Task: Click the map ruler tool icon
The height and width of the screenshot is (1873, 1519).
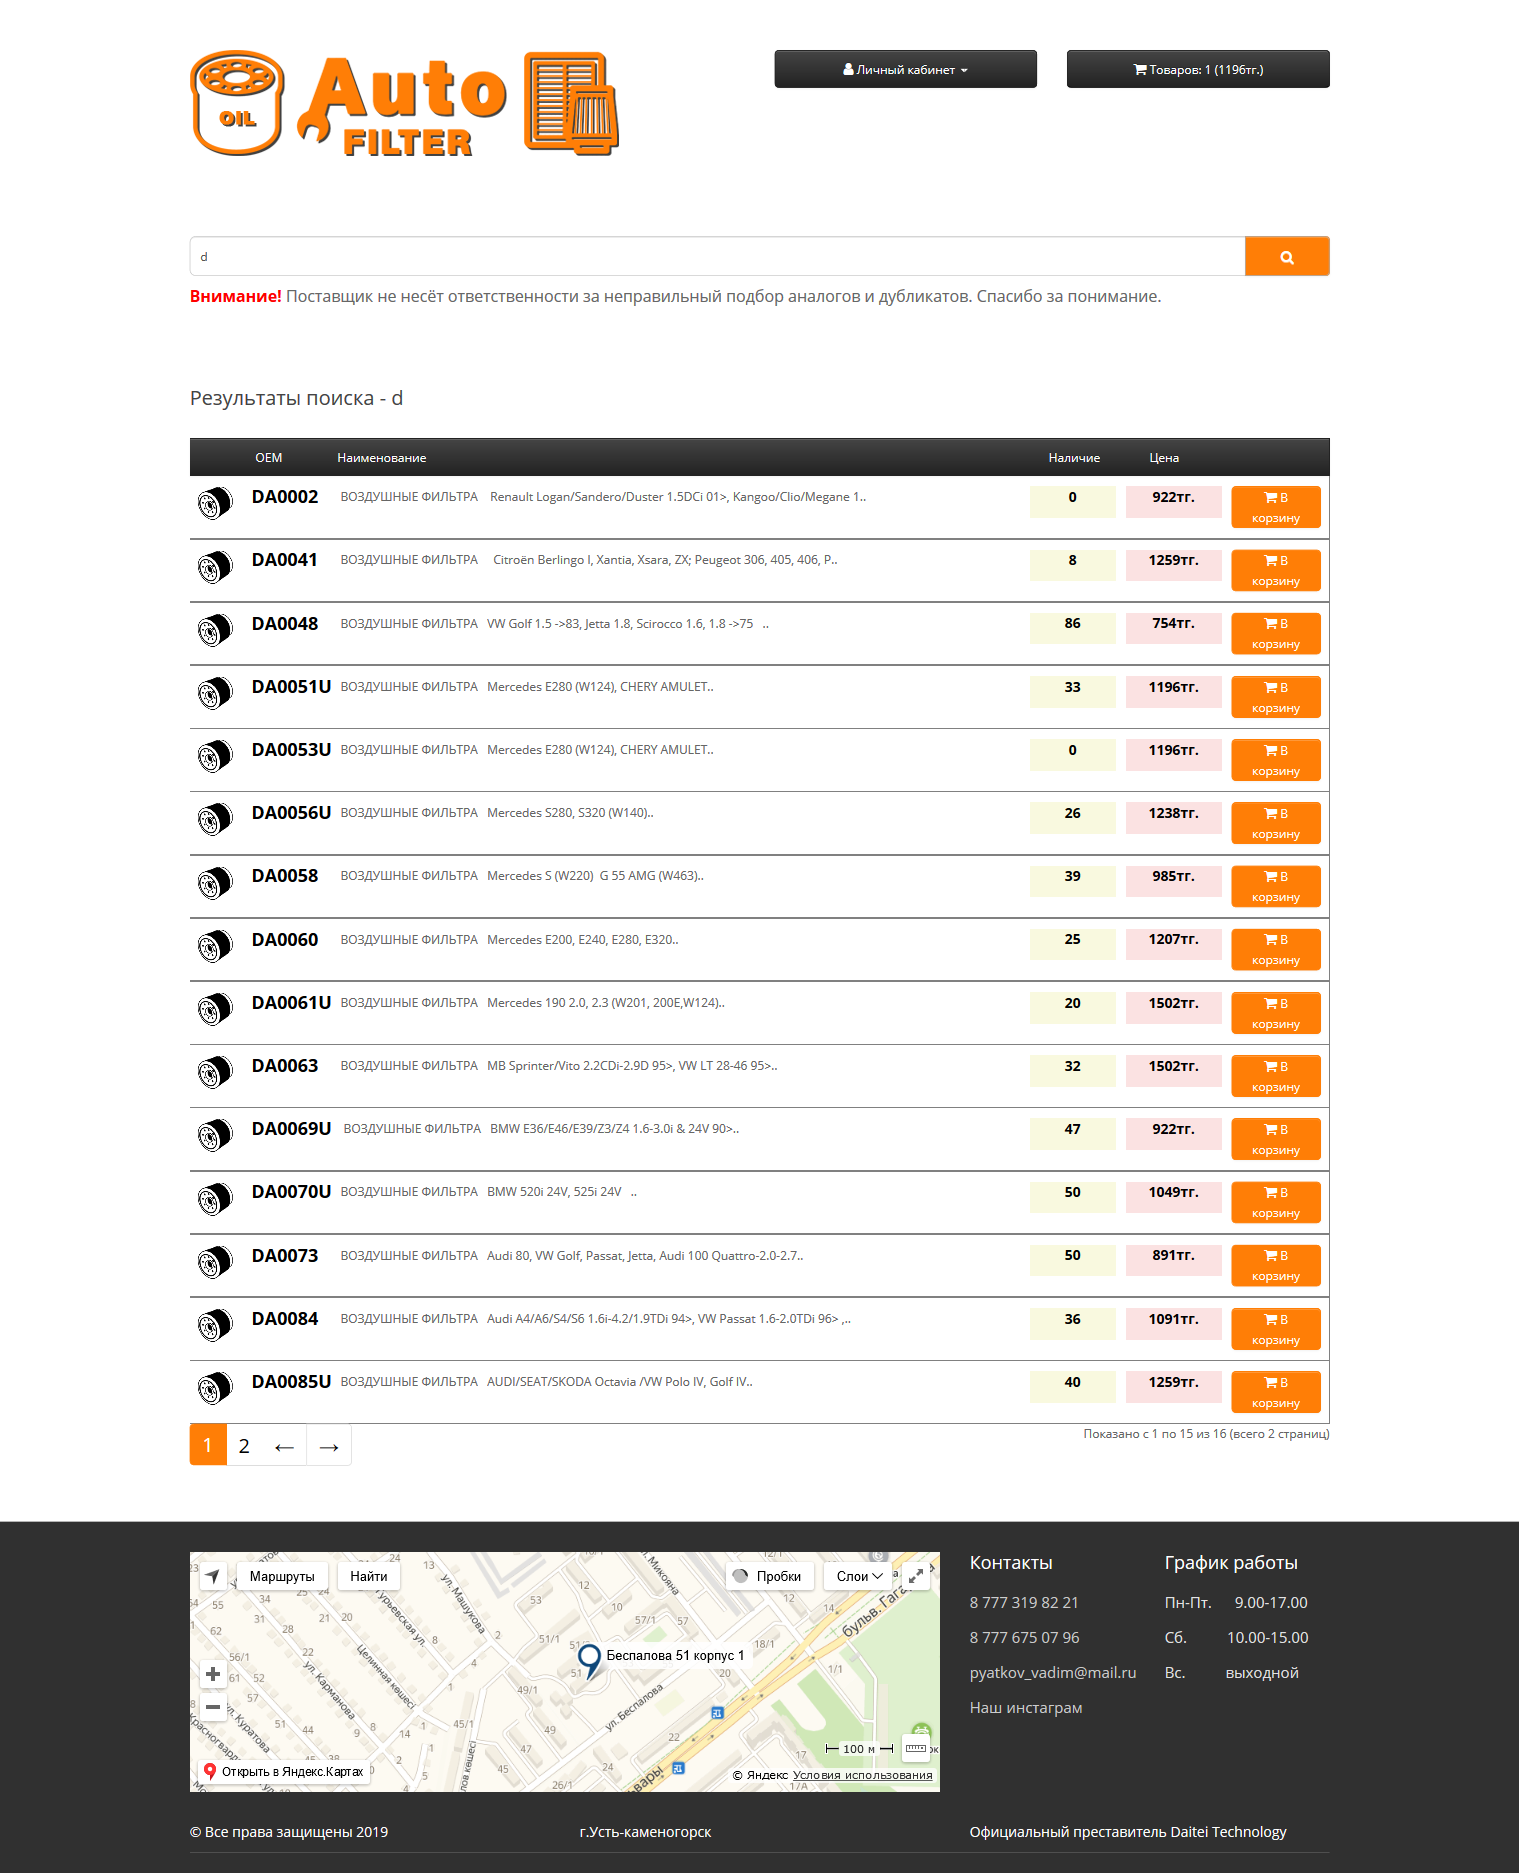Action: pyautogui.click(x=916, y=1748)
